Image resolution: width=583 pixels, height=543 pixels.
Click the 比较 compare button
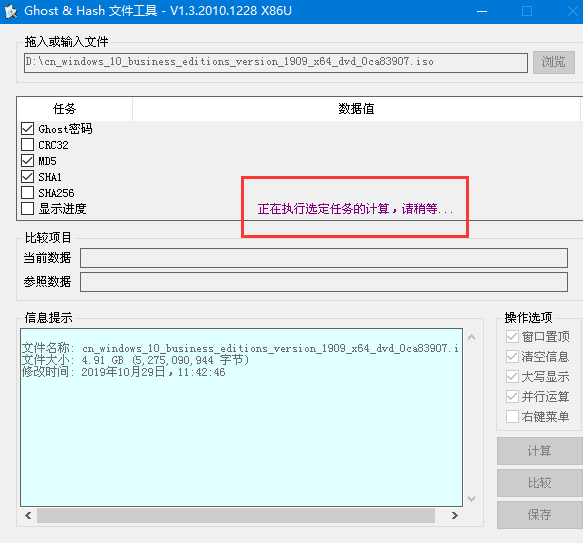pos(539,483)
